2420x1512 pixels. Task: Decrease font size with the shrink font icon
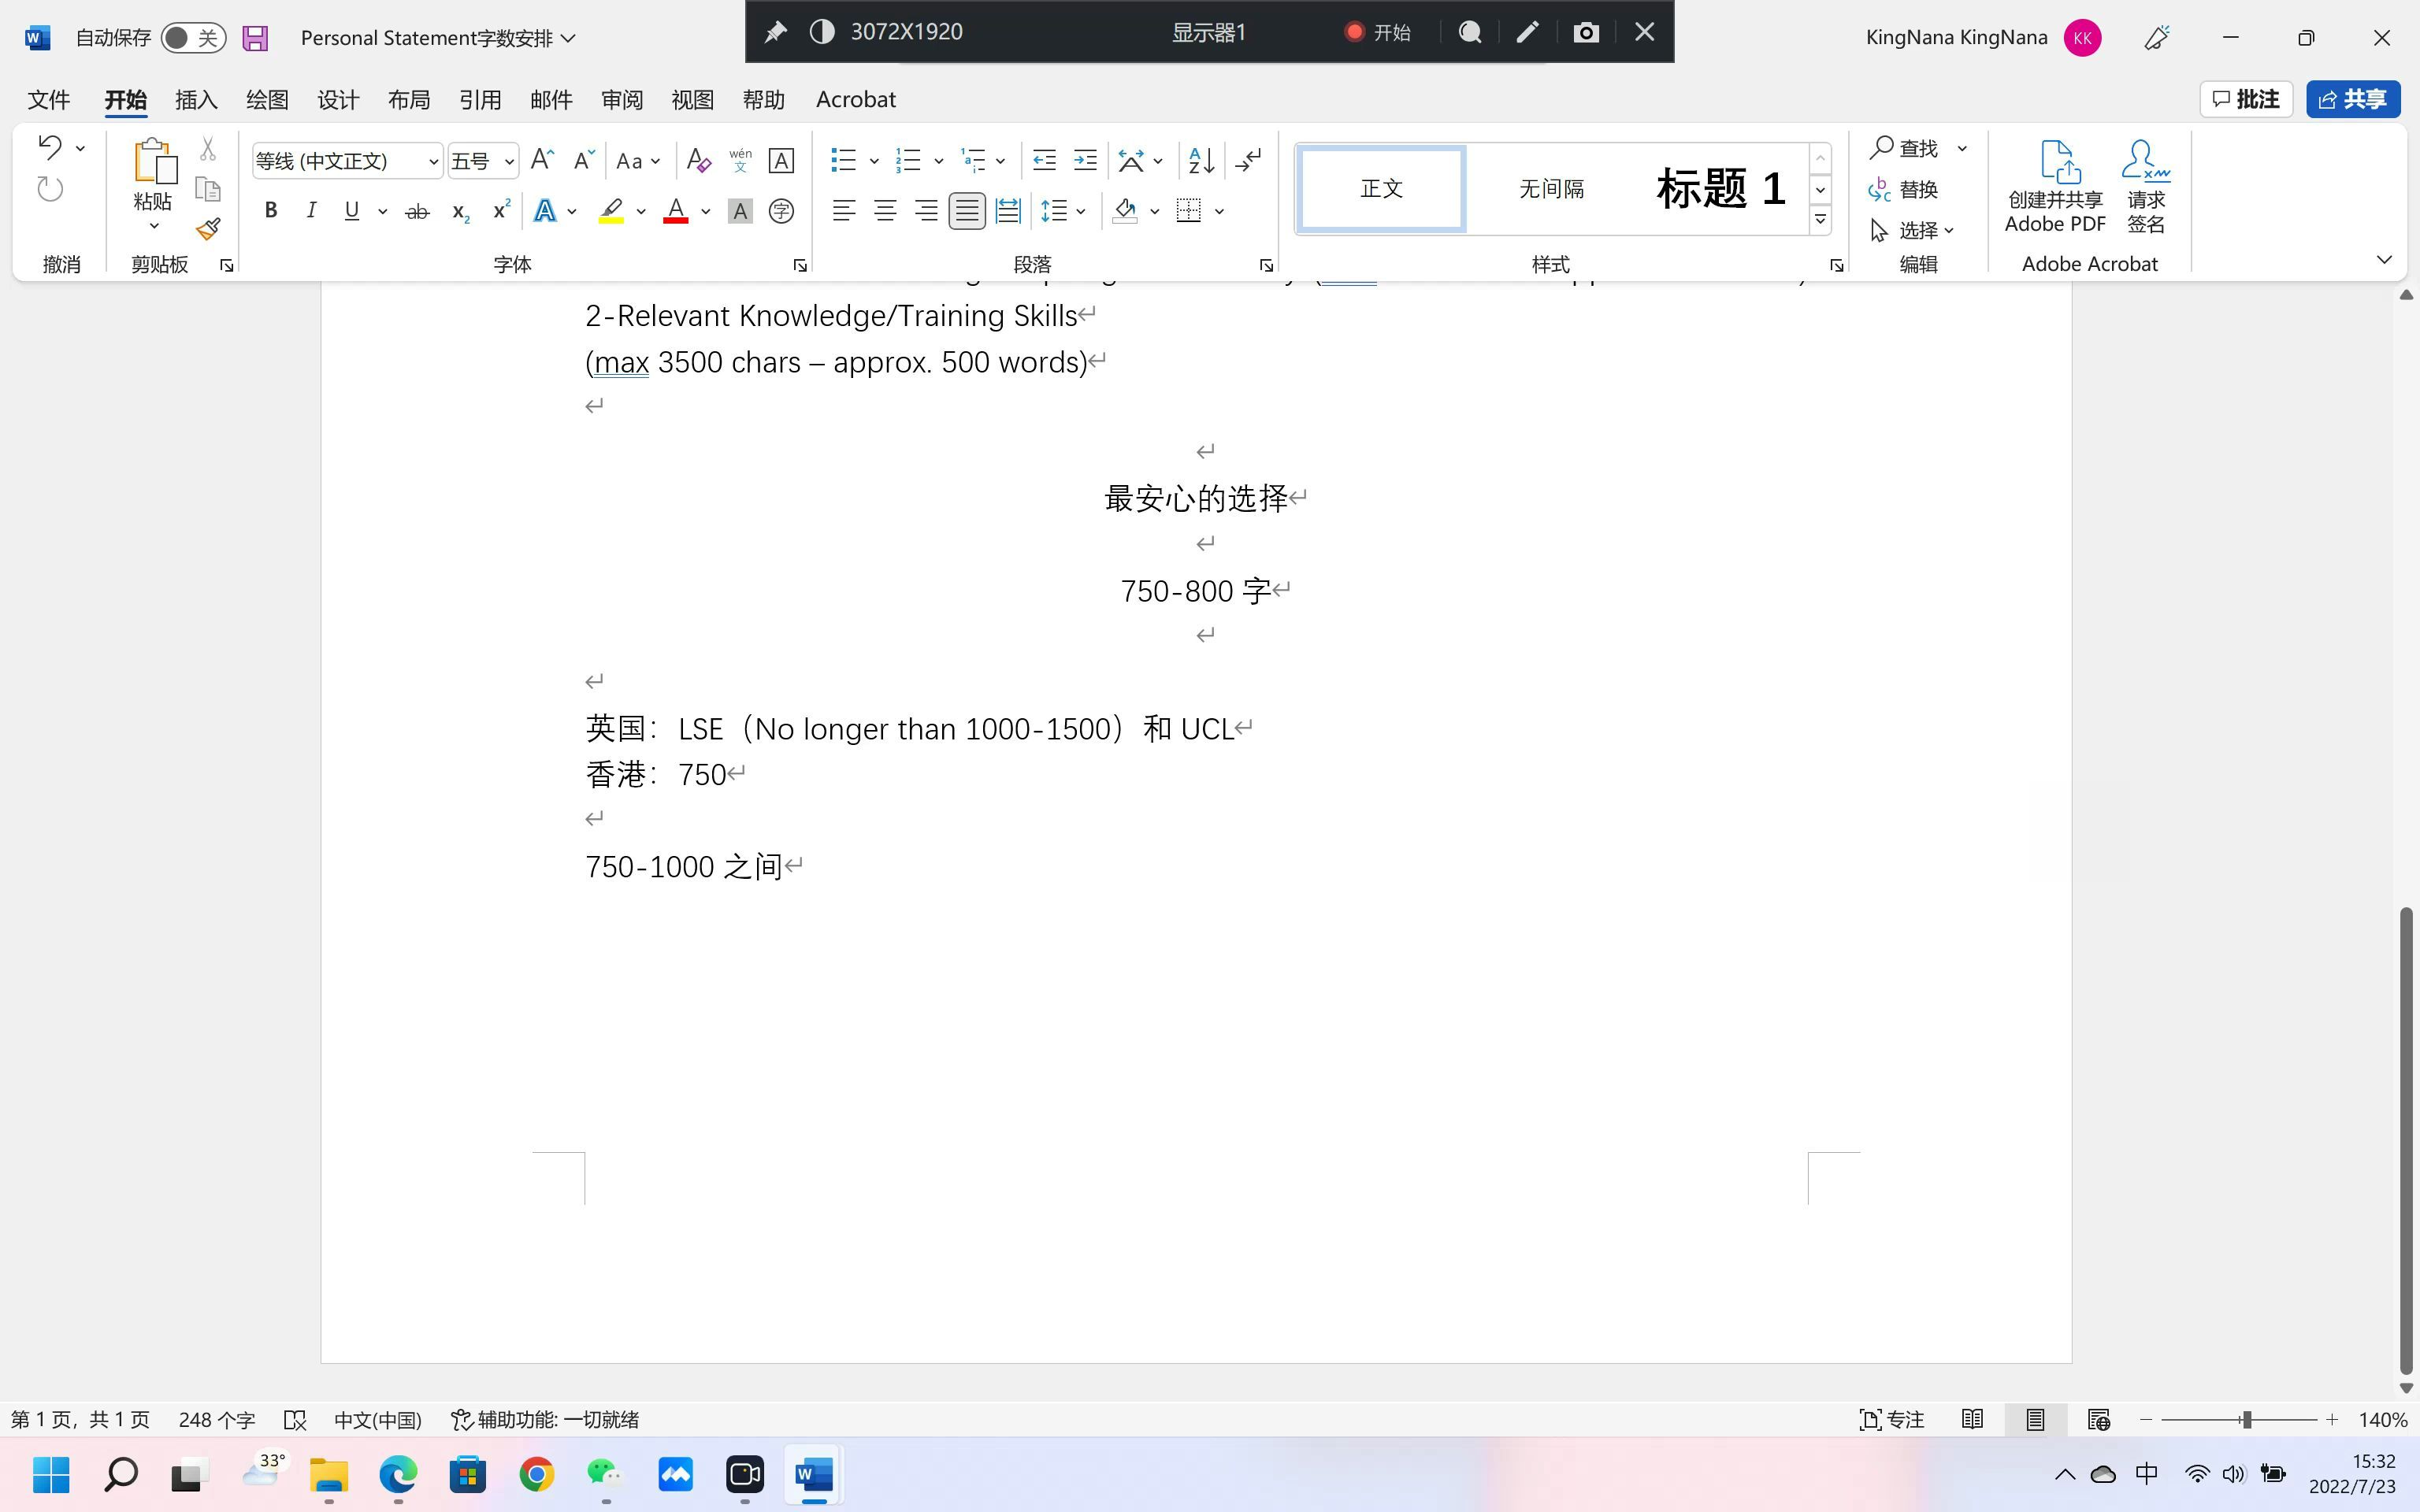(x=584, y=160)
